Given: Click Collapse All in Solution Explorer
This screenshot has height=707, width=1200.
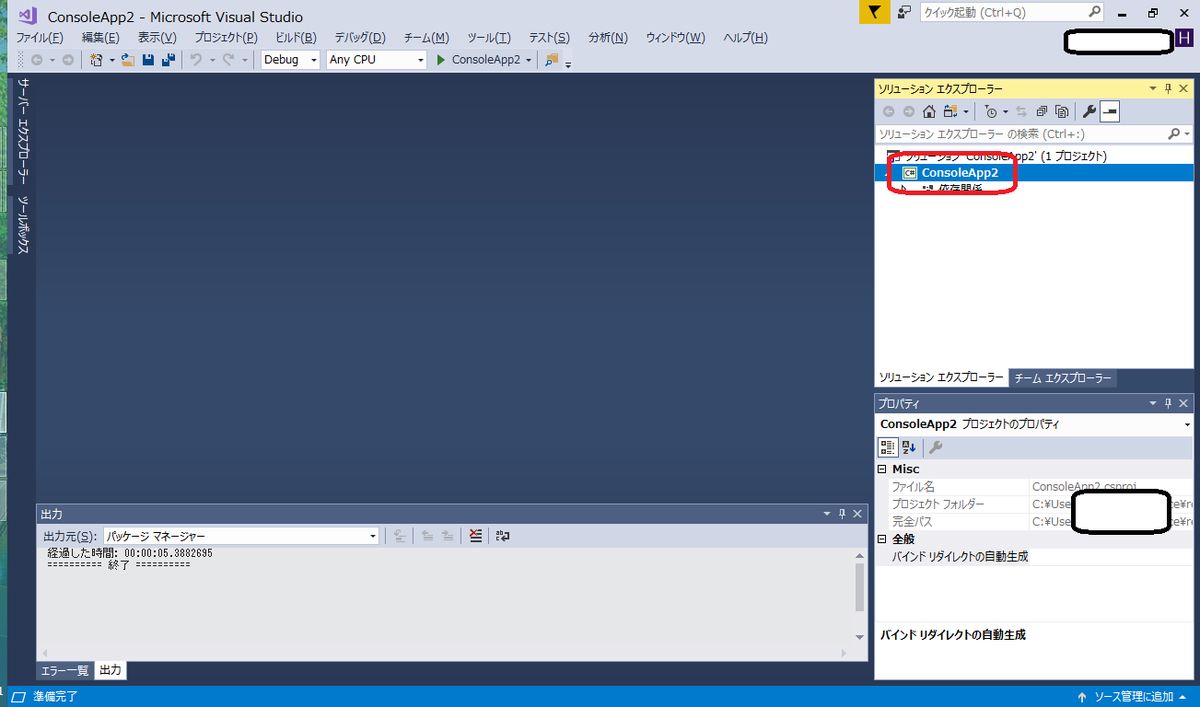Looking at the screenshot, I should (1042, 112).
